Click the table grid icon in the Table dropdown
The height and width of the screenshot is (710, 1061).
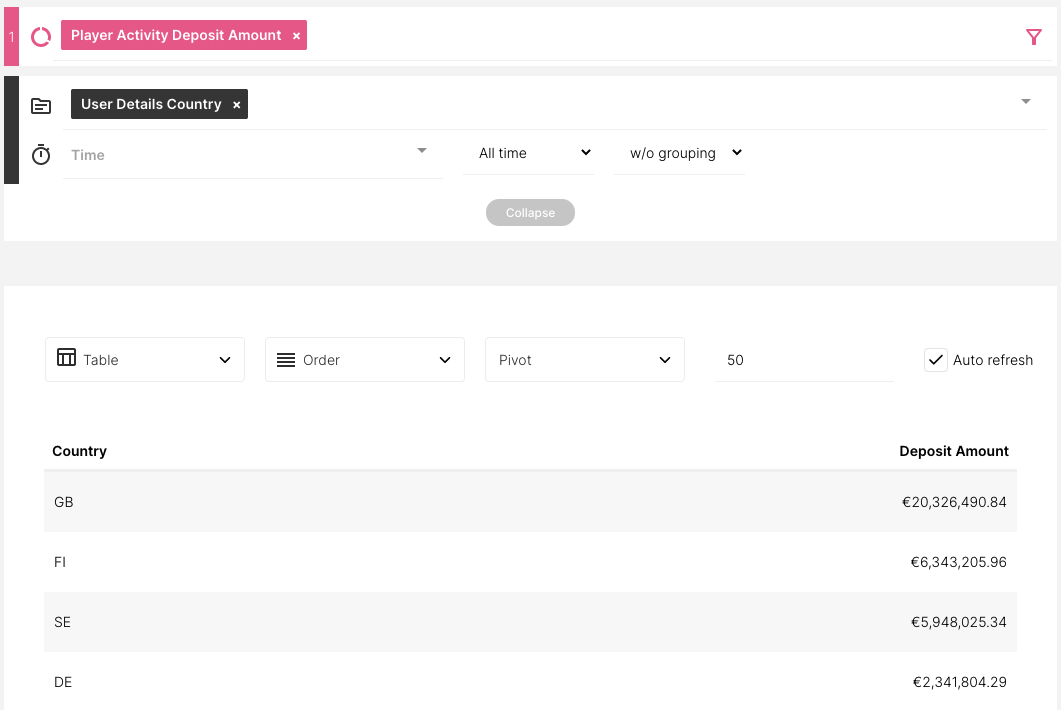point(66,357)
